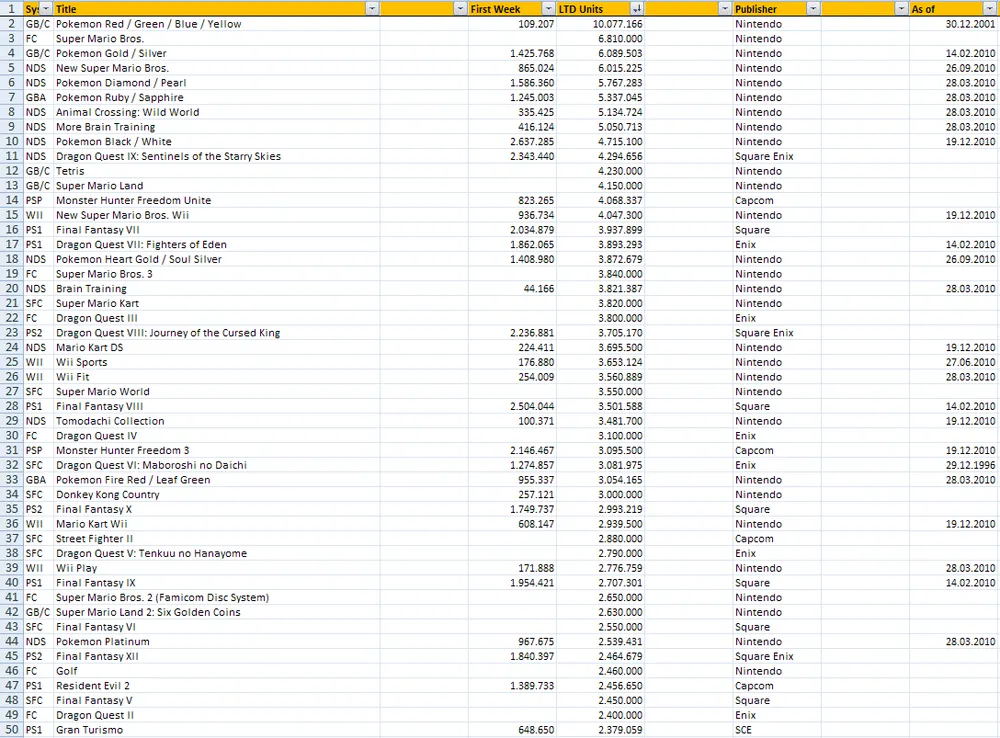Click the SCE publisher cell
1000x738 pixels.
coord(746,730)
